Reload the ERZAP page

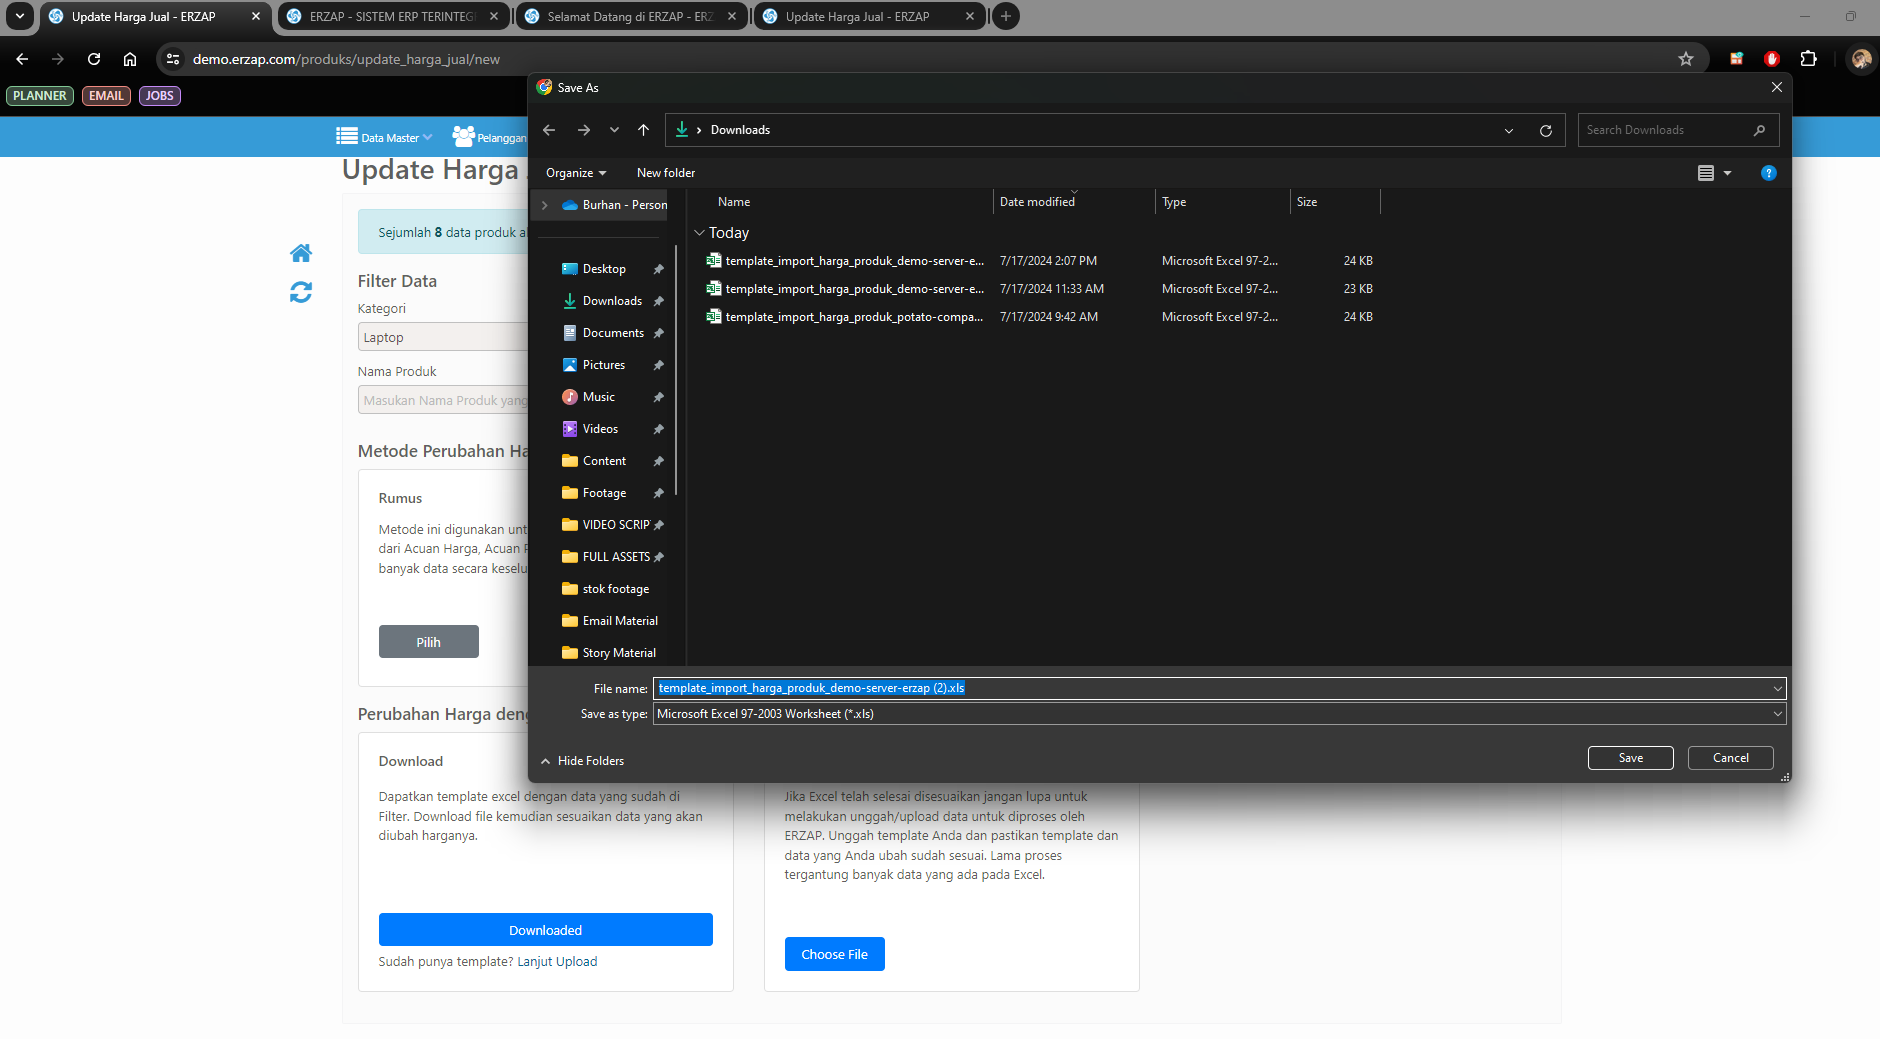tap(94, 59)
